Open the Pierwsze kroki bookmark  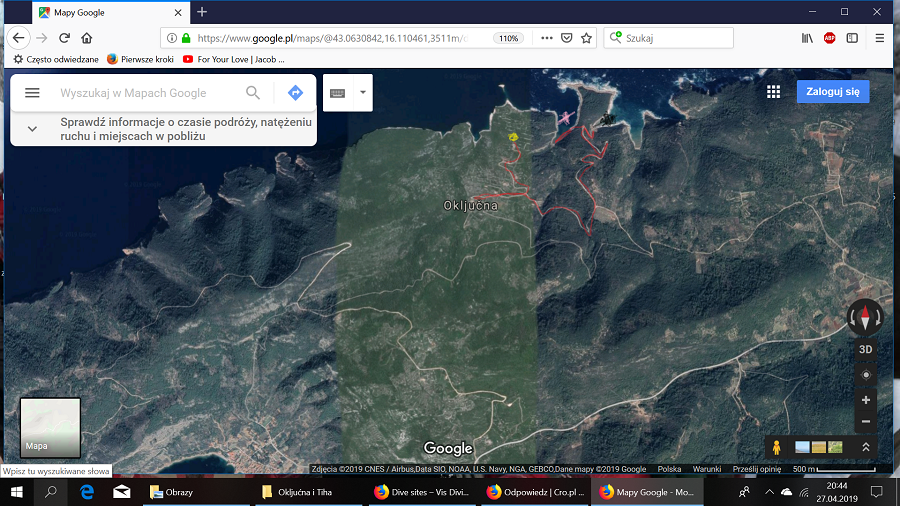tap(140, 59)
